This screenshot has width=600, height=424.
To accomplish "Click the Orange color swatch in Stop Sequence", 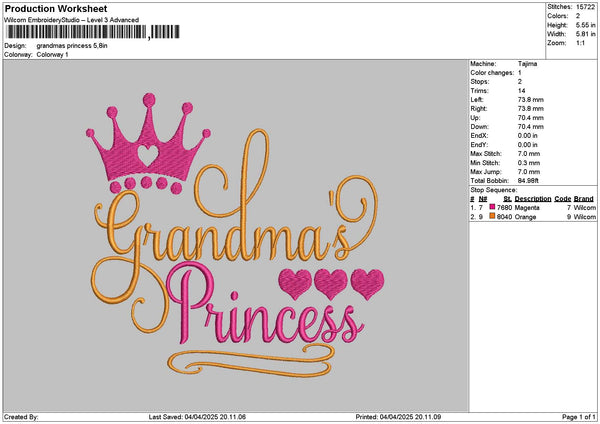I will 492,216.
